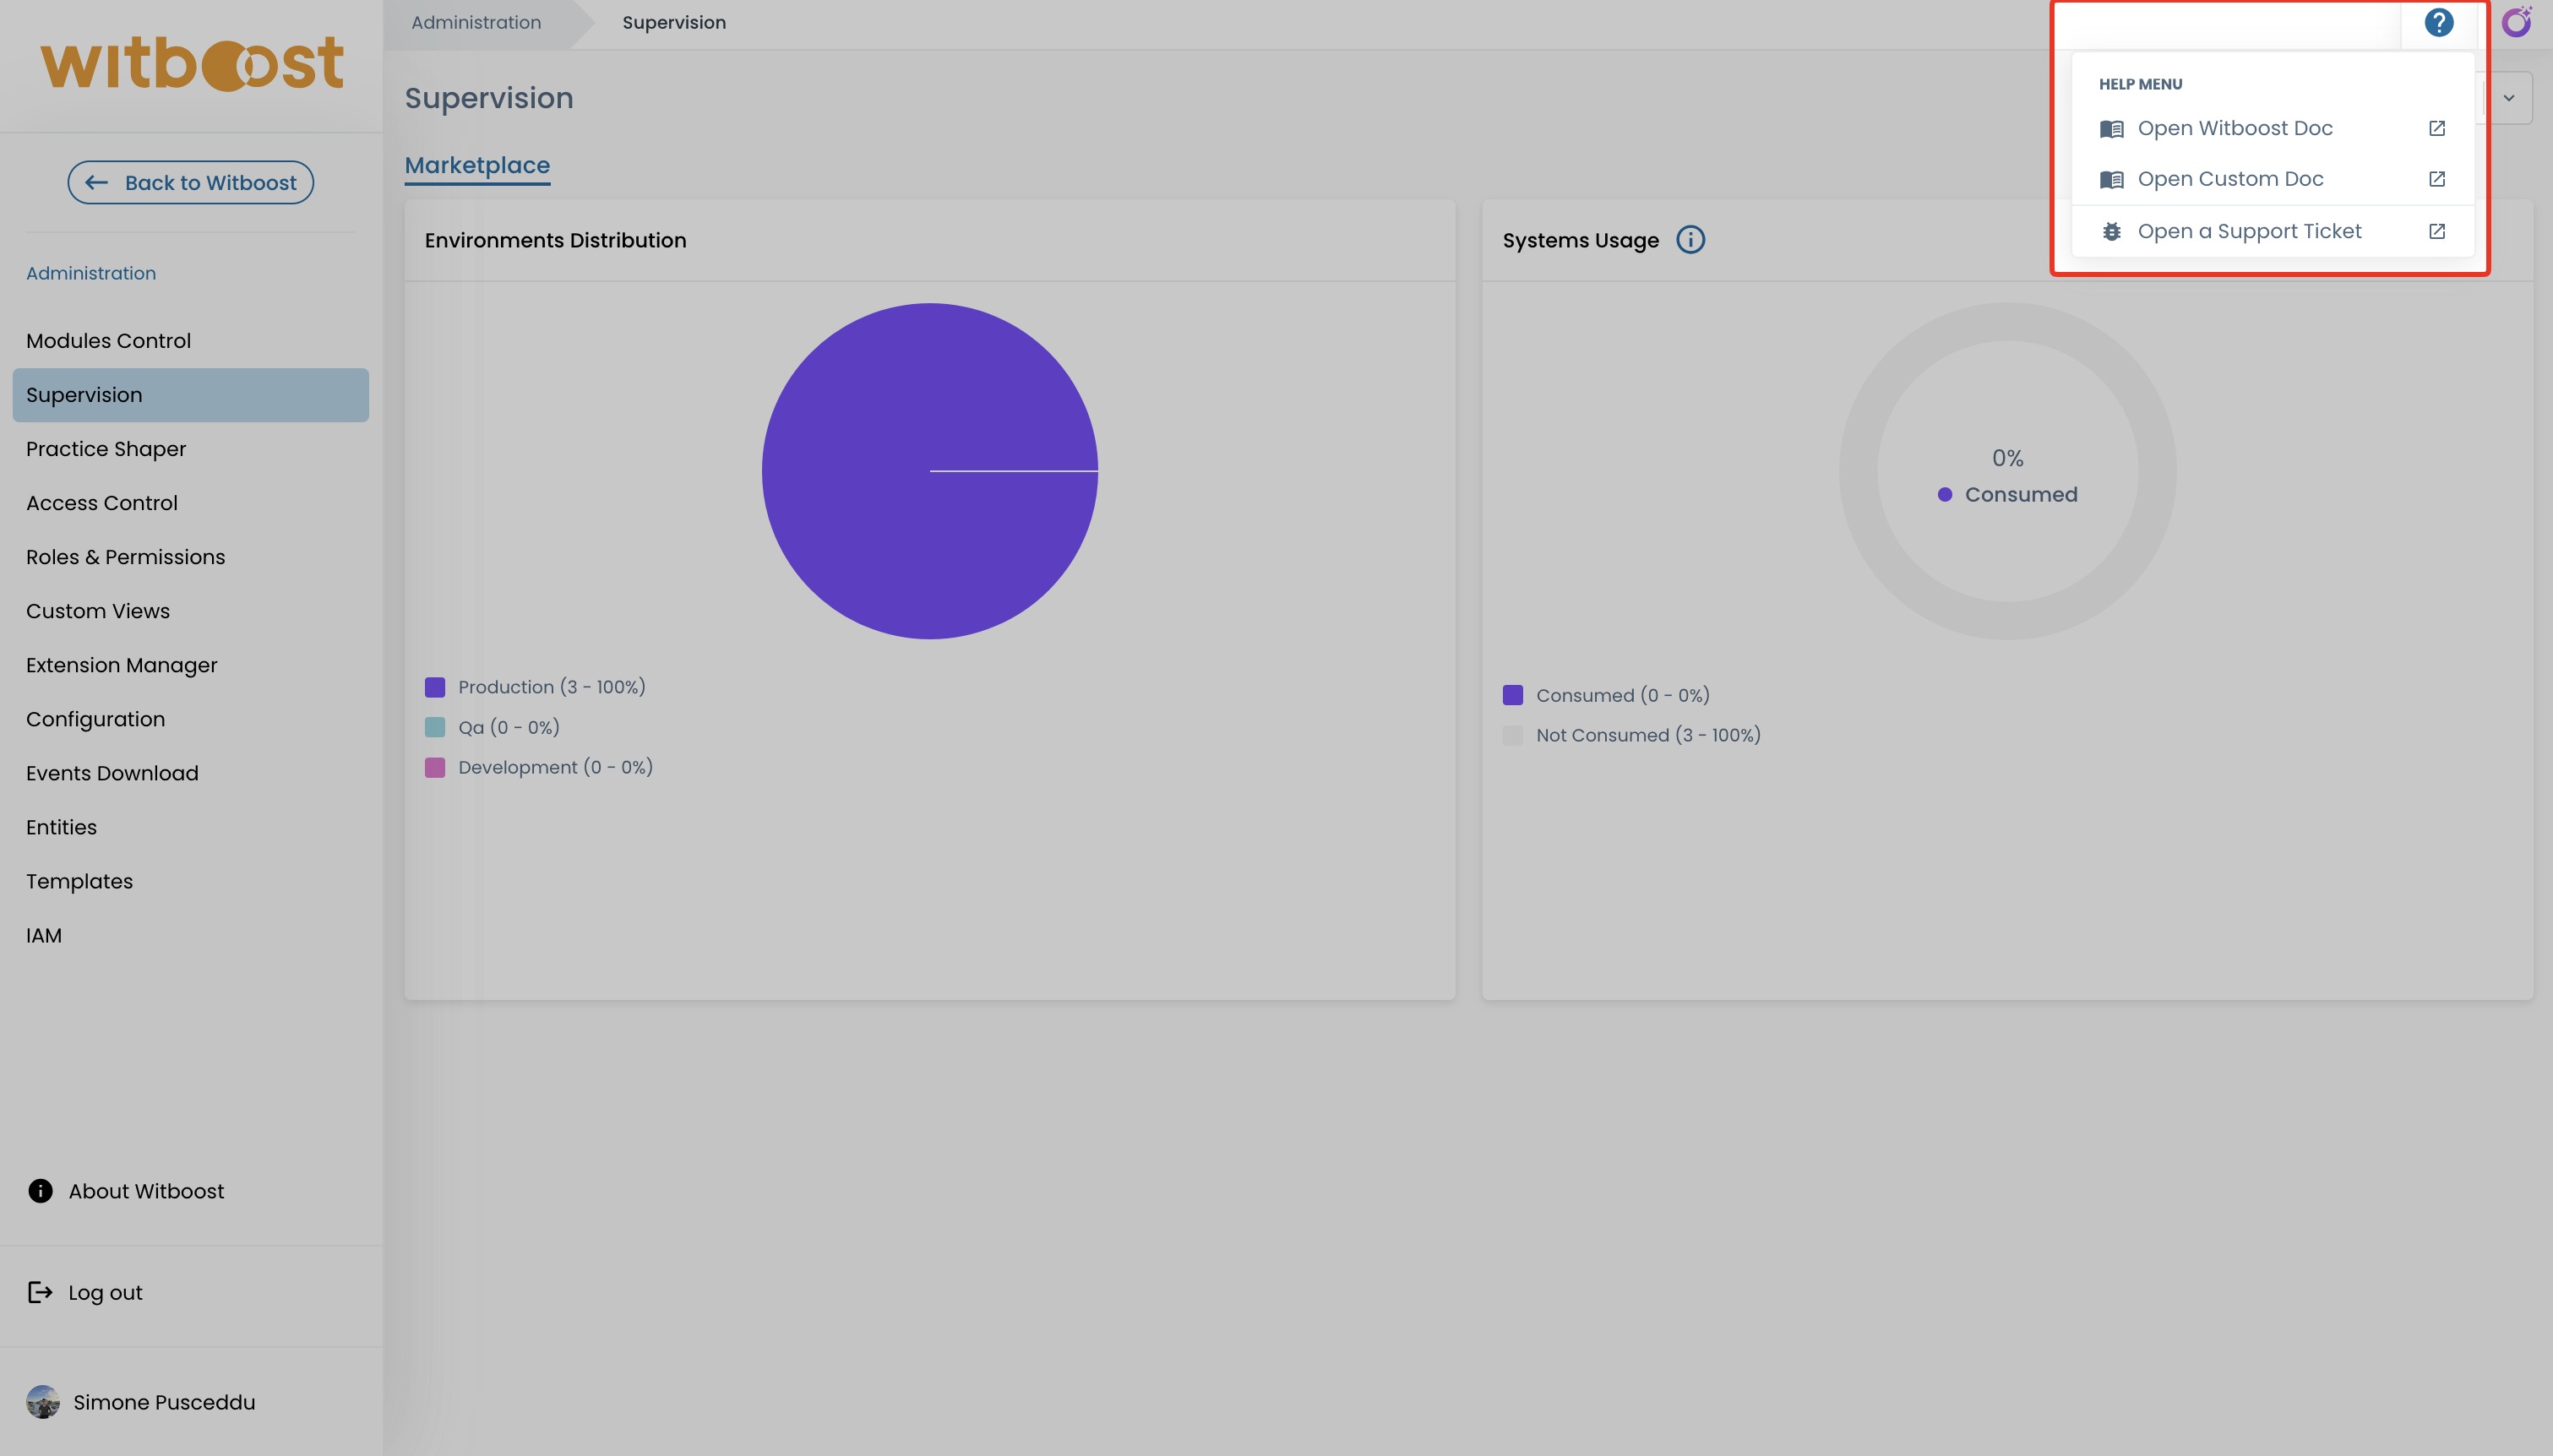Click the About Witboost info icon
2553x1456 pixels.
pyautogui.click(x=40, y=1191)
